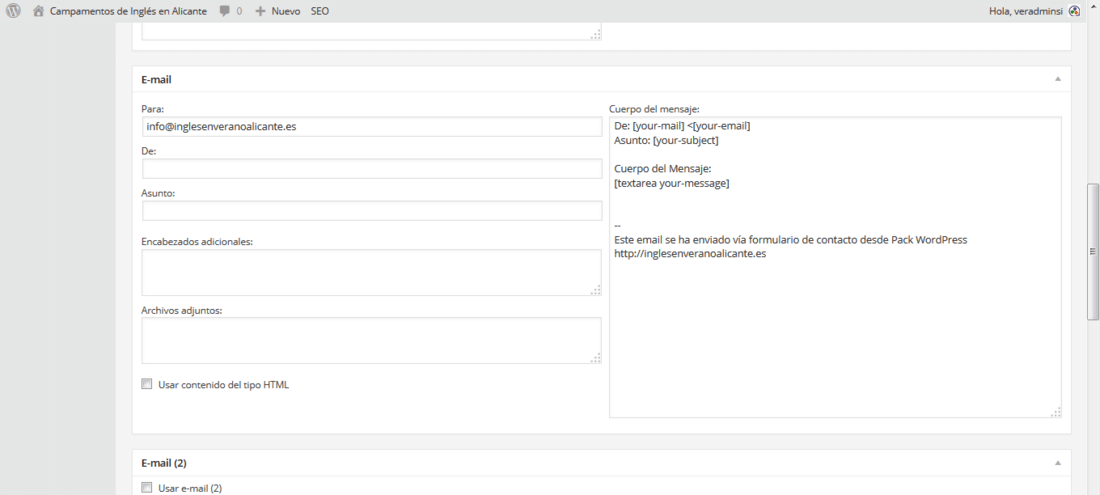Click the comment count 0 in admin bar
Viewport: 1100px width, 495px height.
point(239,11)
